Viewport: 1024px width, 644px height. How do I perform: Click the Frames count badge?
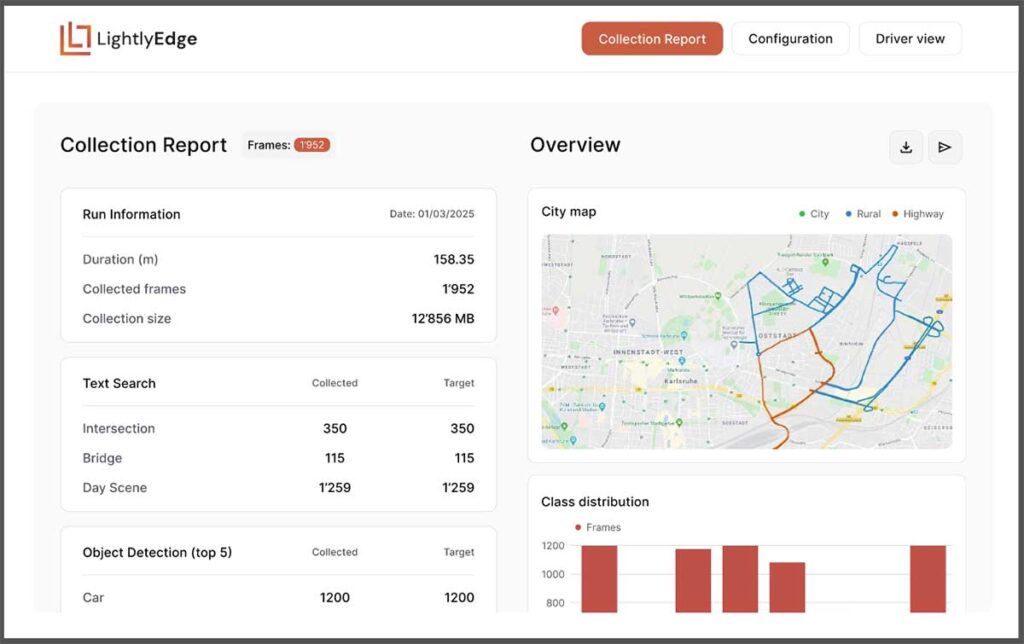click(x=311, y=145)
